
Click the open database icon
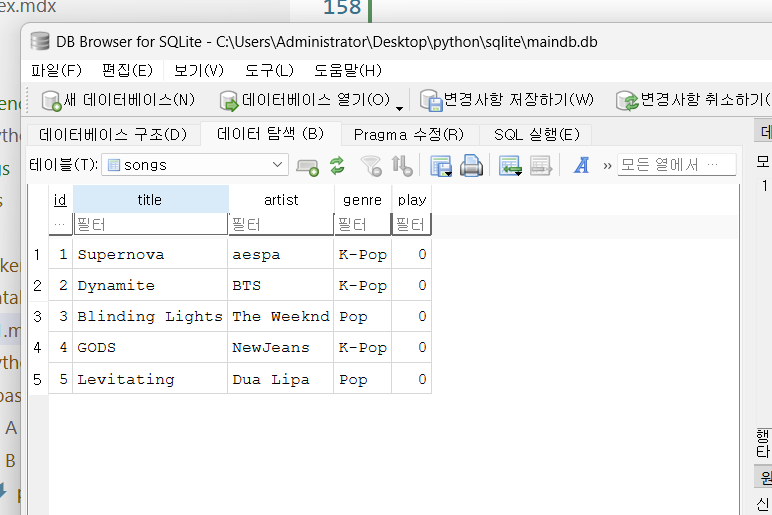coord(229,100)
